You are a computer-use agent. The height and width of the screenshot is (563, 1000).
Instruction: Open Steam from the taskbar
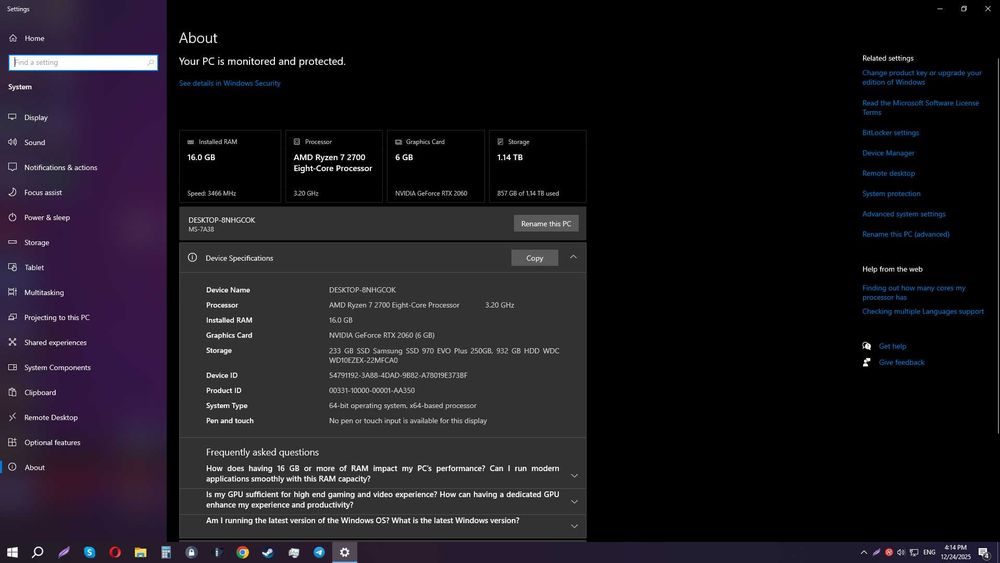(268, 552)
